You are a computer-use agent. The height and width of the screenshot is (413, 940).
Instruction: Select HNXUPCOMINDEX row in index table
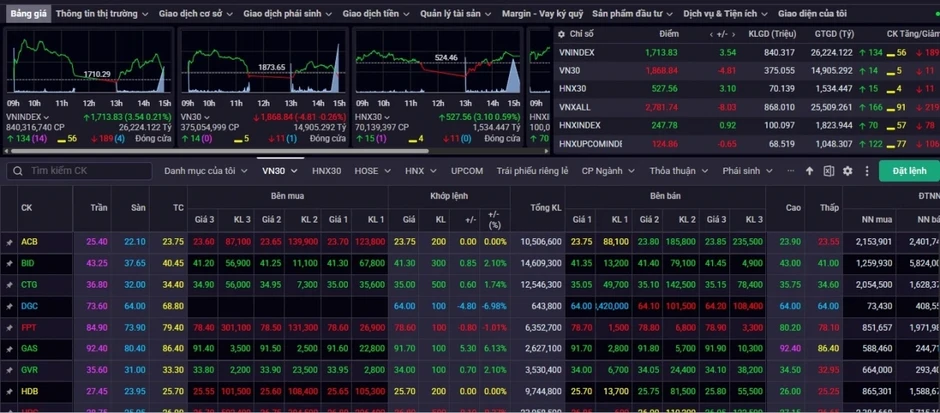(747, 144)
